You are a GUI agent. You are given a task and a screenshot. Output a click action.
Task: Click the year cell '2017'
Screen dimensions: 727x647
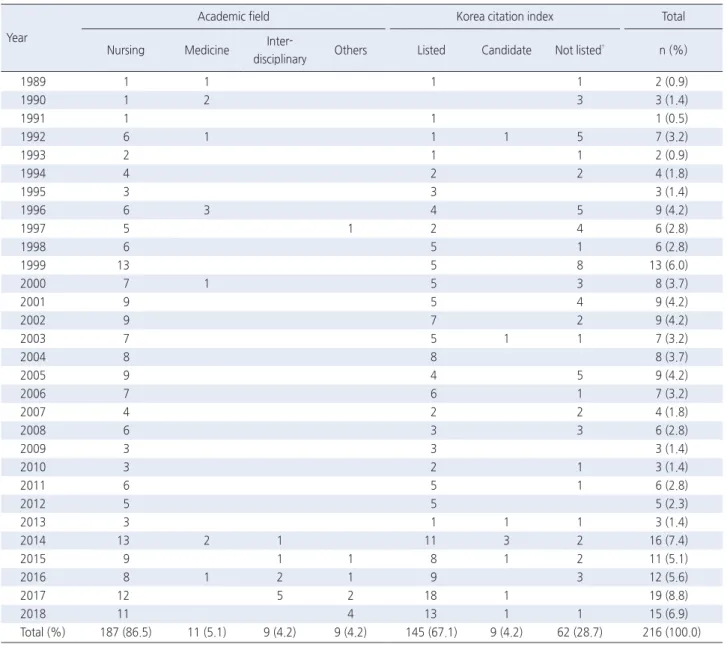33,596
